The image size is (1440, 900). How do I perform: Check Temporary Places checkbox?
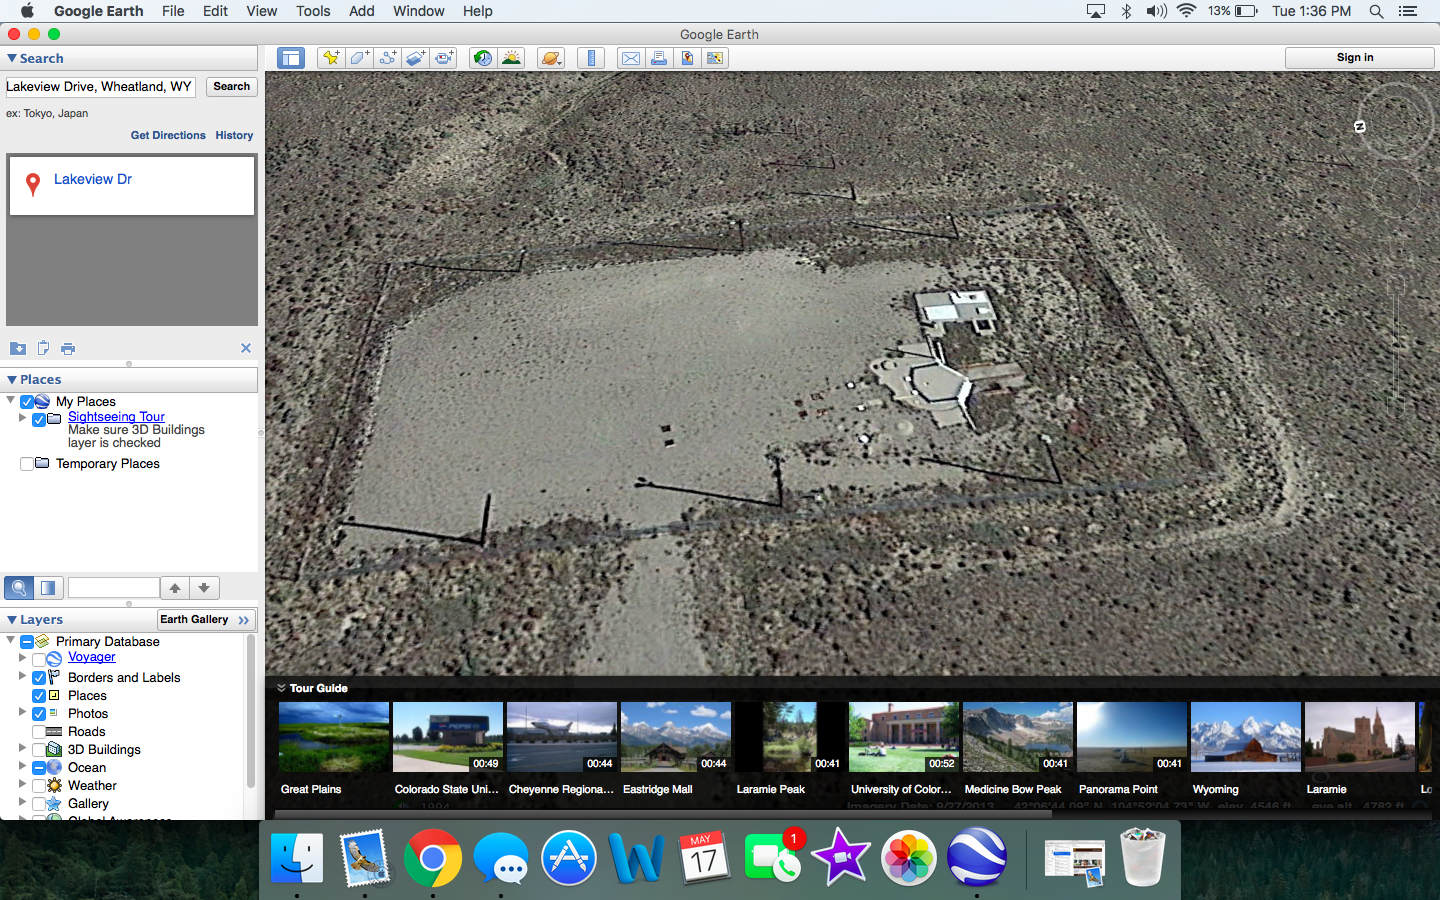point(27,464)
